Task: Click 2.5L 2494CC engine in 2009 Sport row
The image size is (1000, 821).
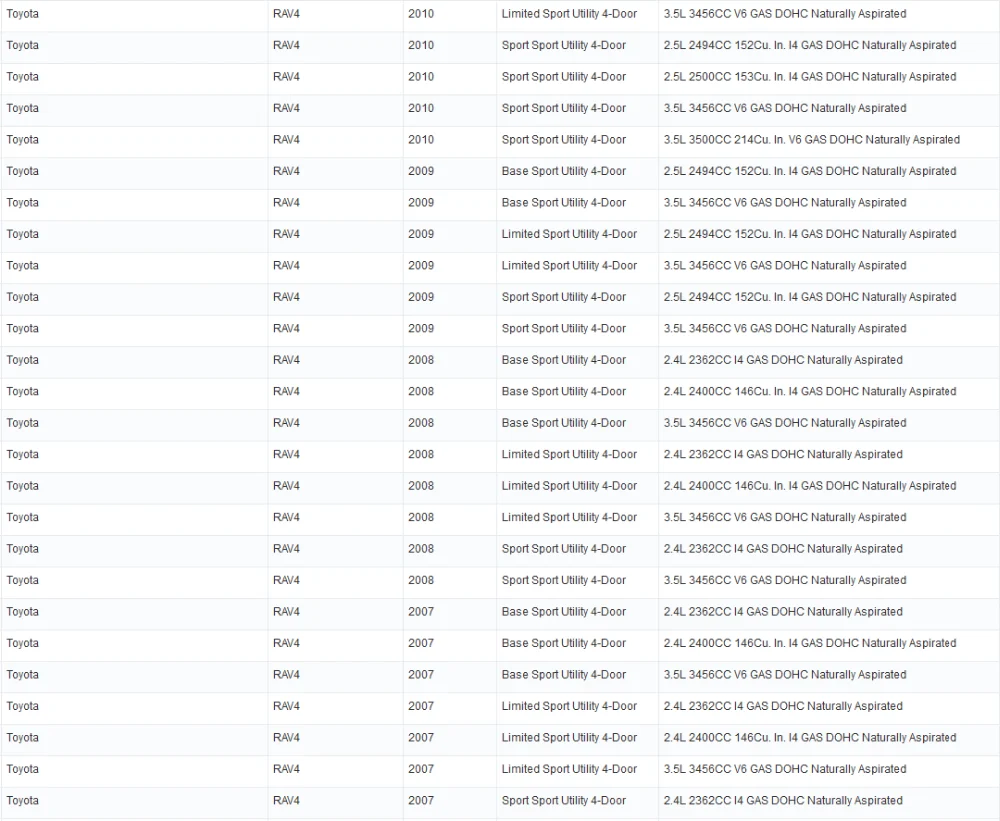Action: pyautogui.click(x=809, y=297)
